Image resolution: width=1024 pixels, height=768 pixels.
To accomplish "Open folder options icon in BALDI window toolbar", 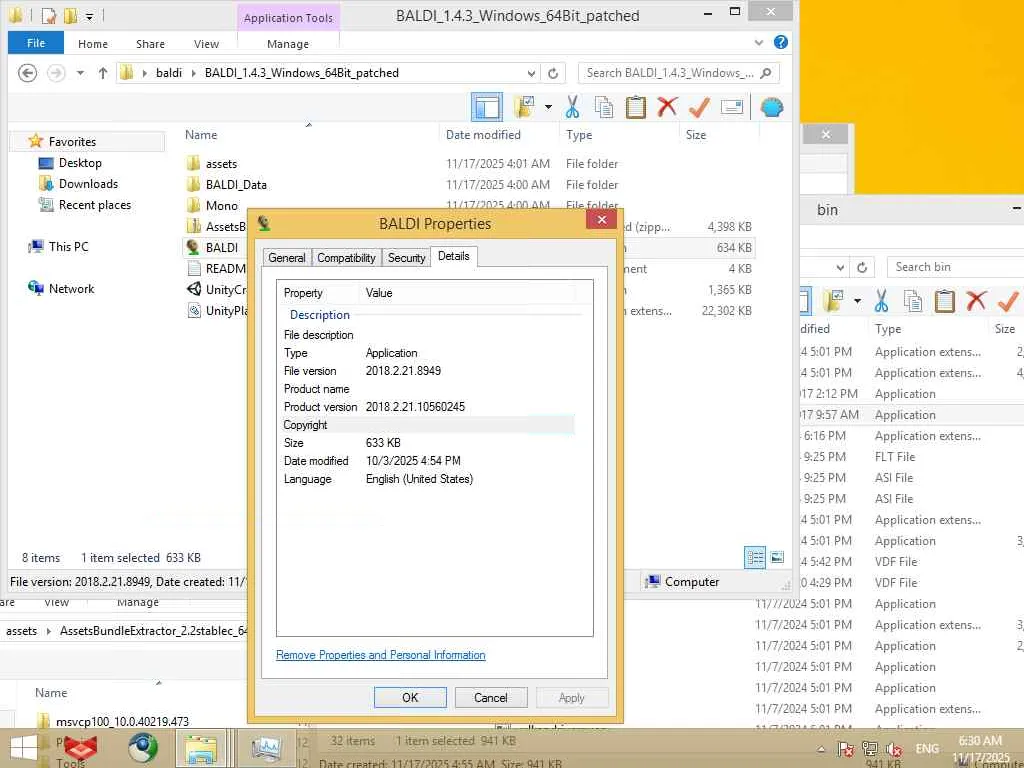I will click(x=524, y=107).
